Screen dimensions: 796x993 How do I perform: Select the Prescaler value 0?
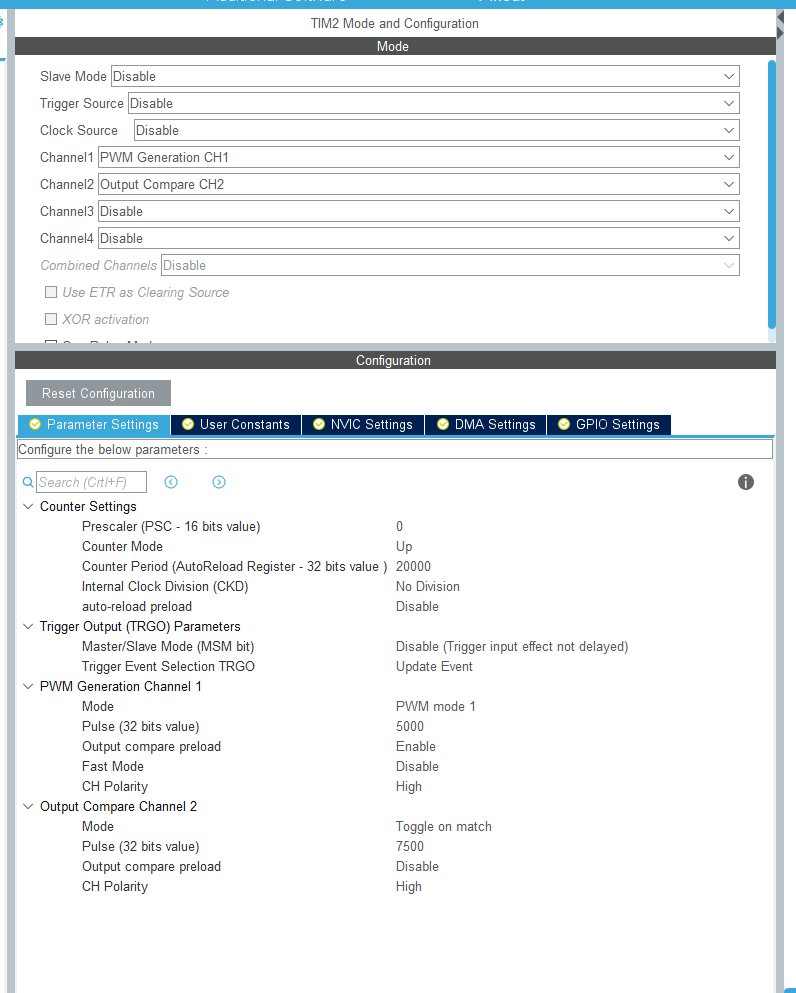400,526
